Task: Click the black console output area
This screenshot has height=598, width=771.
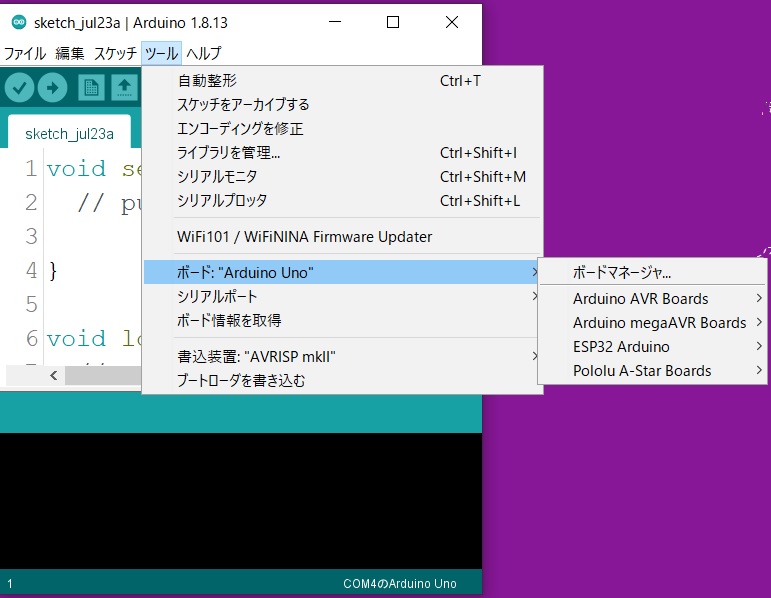Action: pyautogui.click(x=241, y=501)
